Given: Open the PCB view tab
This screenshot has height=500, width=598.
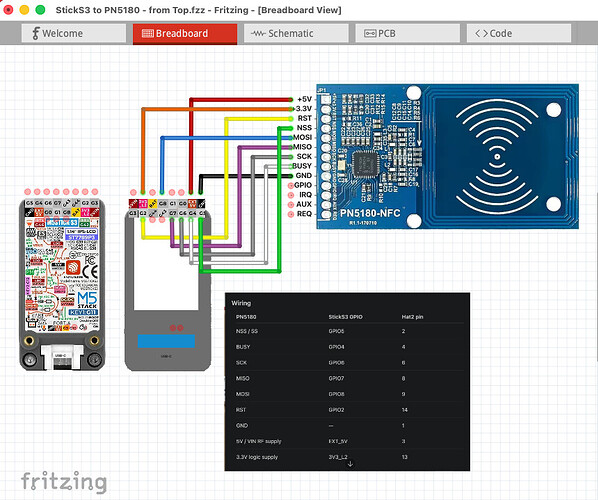Looking at the screenshot, I should (x=407, y=34).
